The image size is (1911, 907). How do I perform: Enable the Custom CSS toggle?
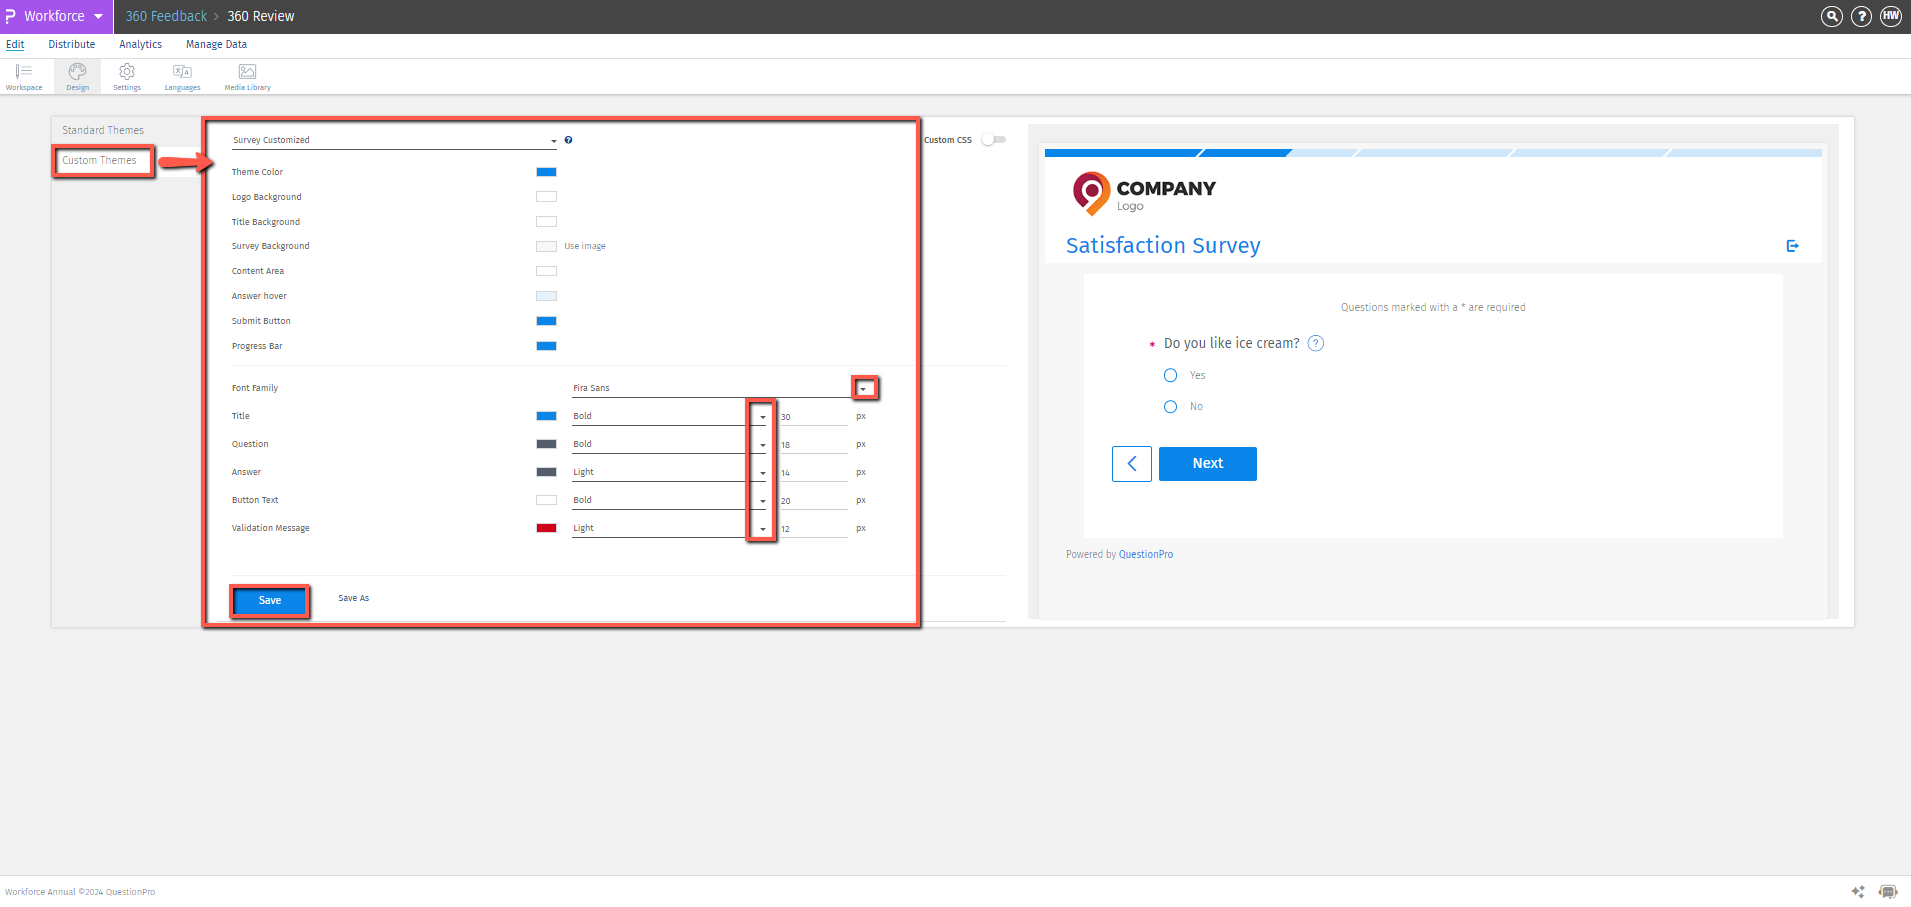pos(993,140)
